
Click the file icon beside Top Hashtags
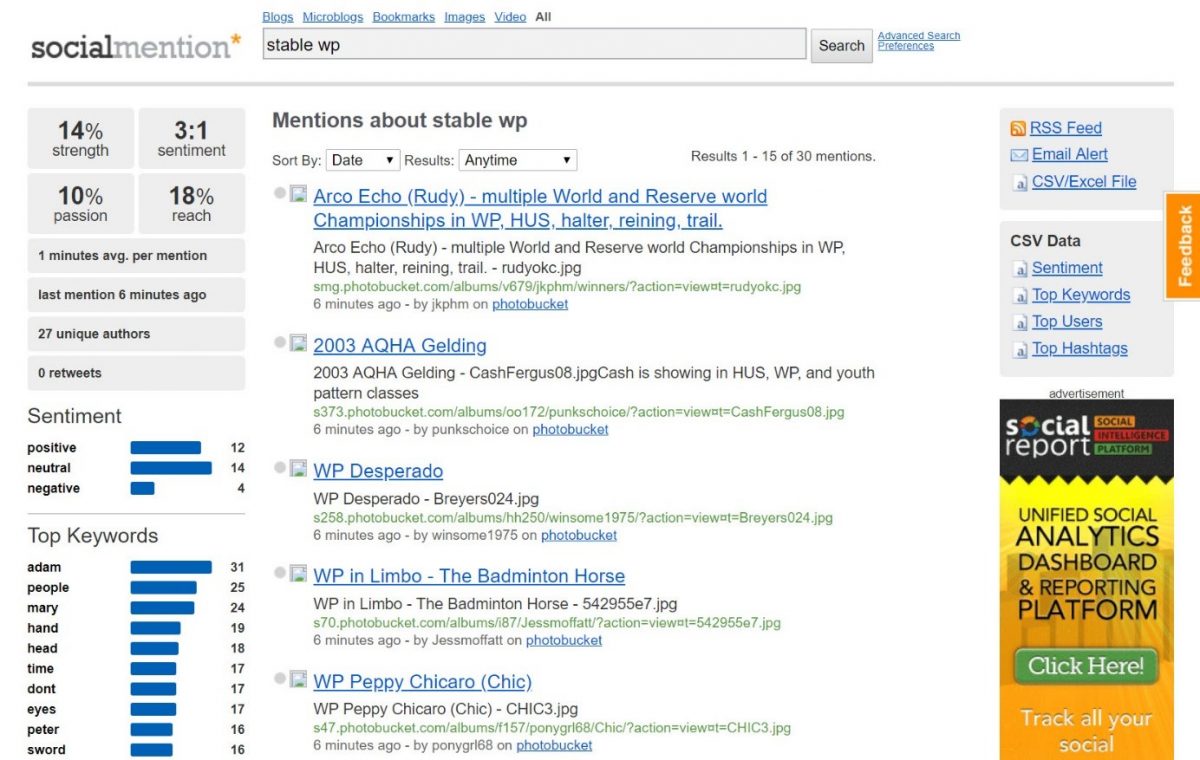(1020, 350)
